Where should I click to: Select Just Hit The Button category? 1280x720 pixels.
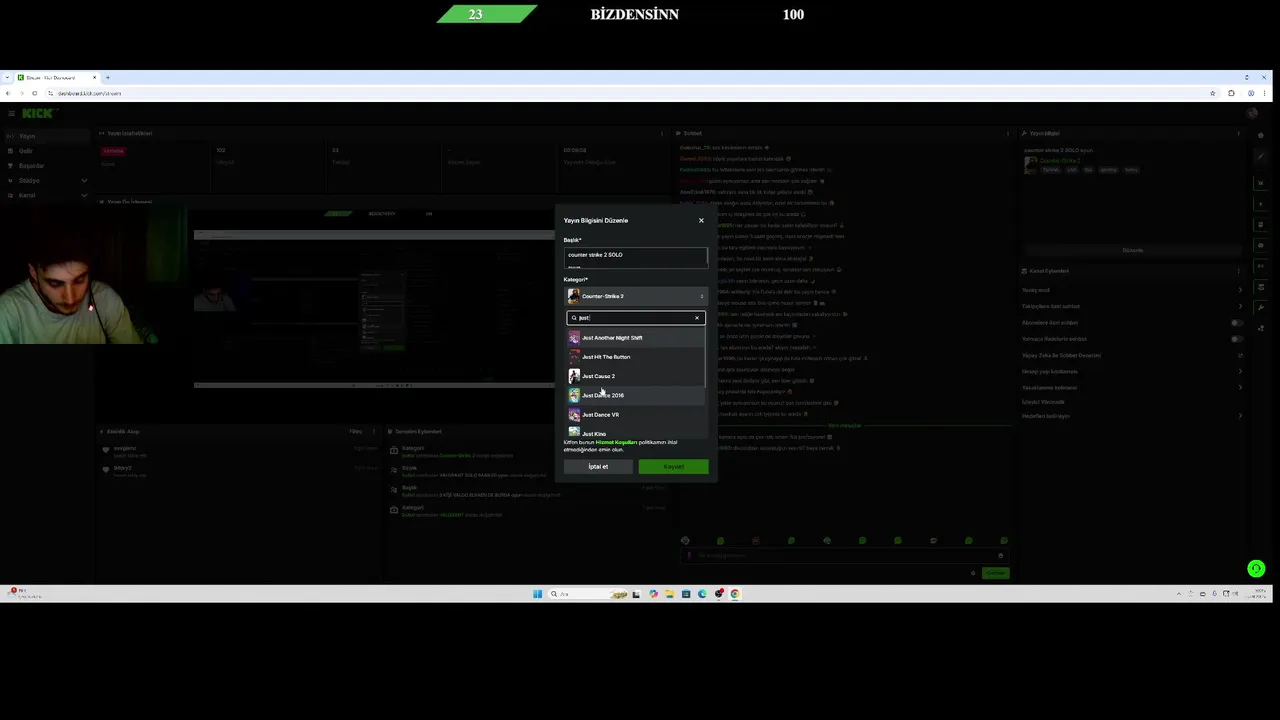click(x=634, y=357)
